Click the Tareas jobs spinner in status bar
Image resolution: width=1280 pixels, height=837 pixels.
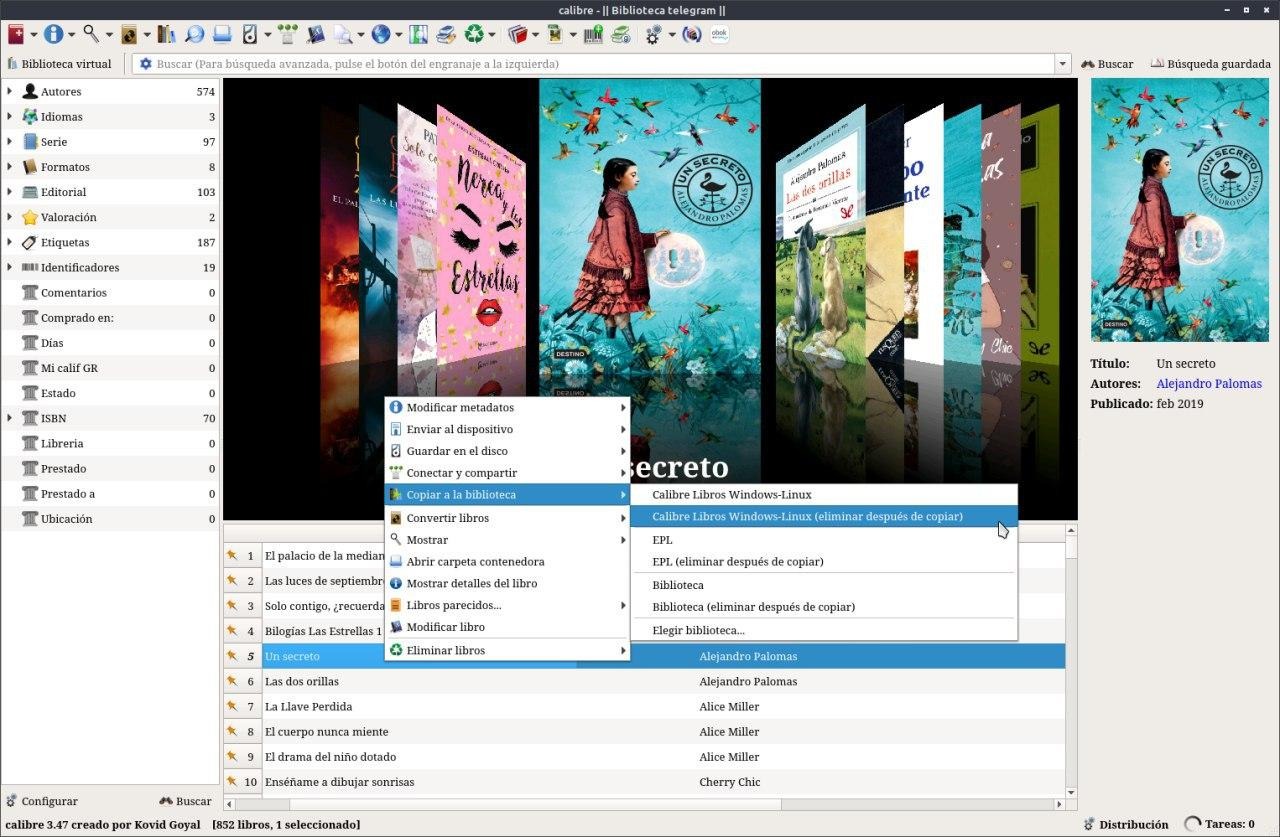[x=1192, y=824]
